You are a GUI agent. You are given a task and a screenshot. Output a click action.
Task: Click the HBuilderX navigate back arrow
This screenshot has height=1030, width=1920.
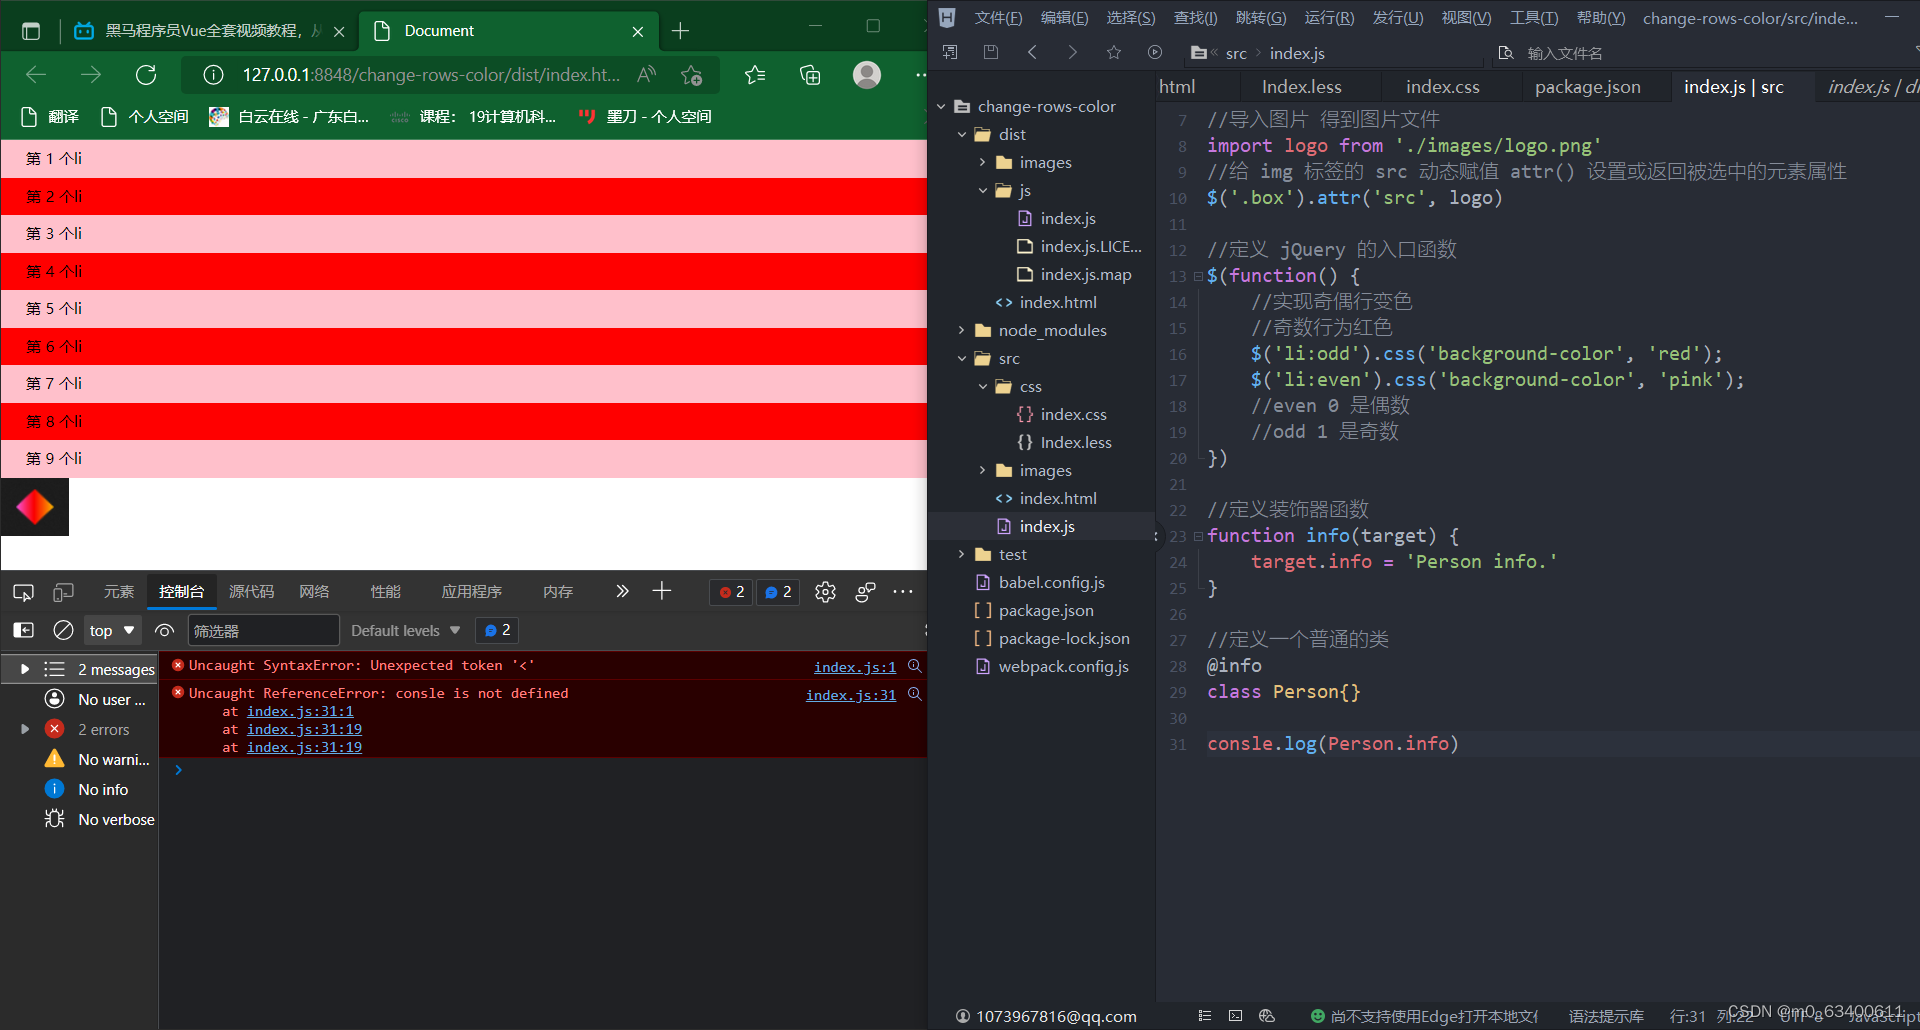(x=1032, y=52)
